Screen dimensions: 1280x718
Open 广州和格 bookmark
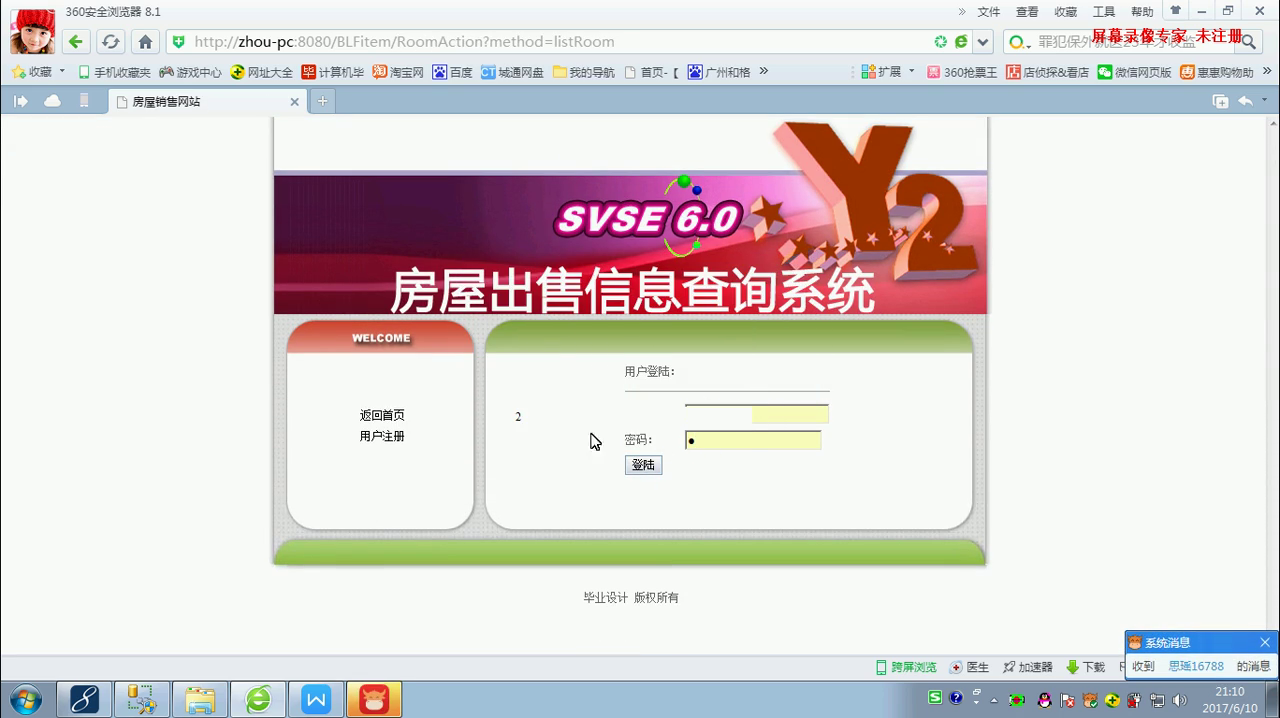pos(719,72)
